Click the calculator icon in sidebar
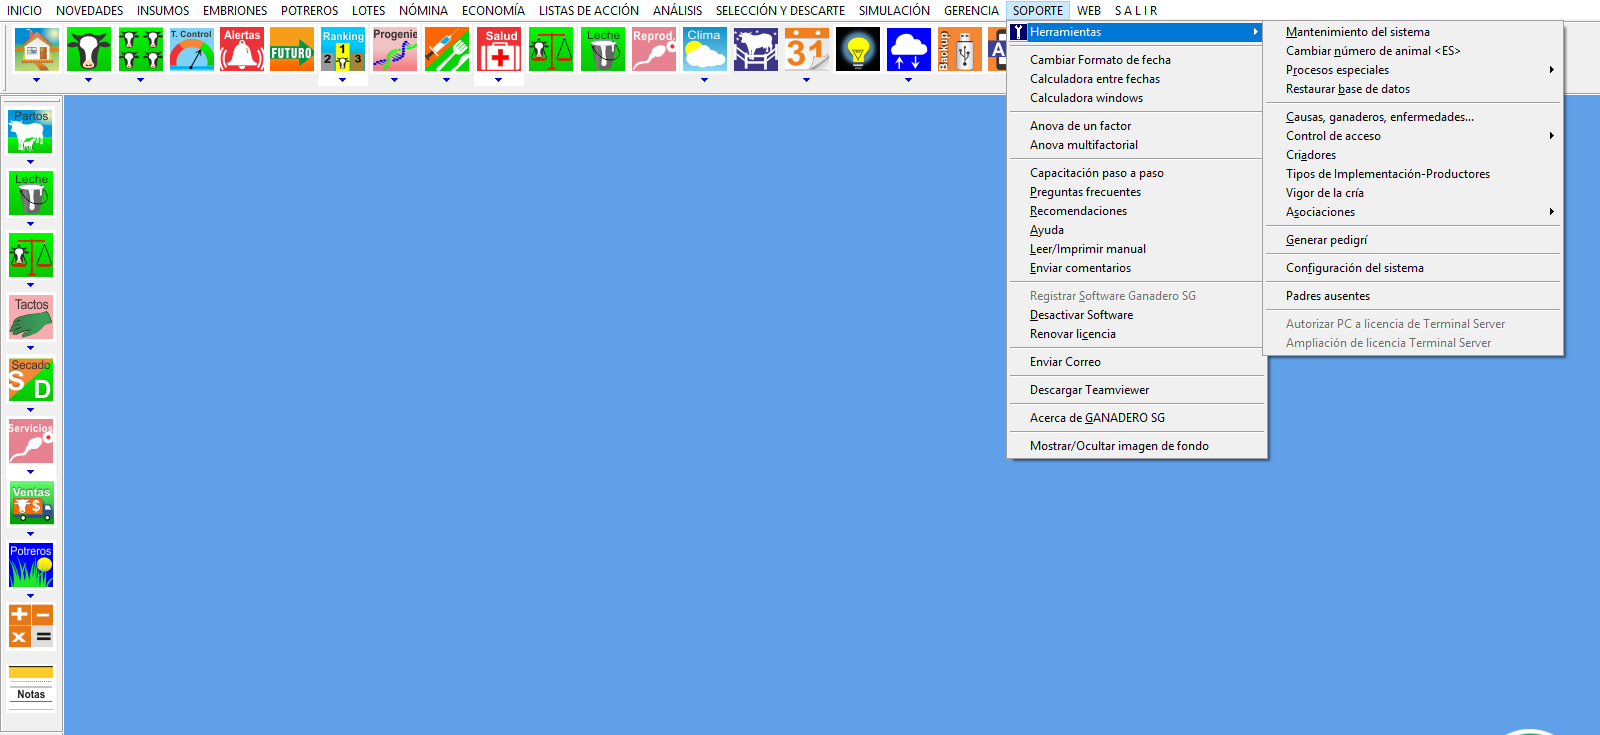1600x735 pixels. coord(31,626)
